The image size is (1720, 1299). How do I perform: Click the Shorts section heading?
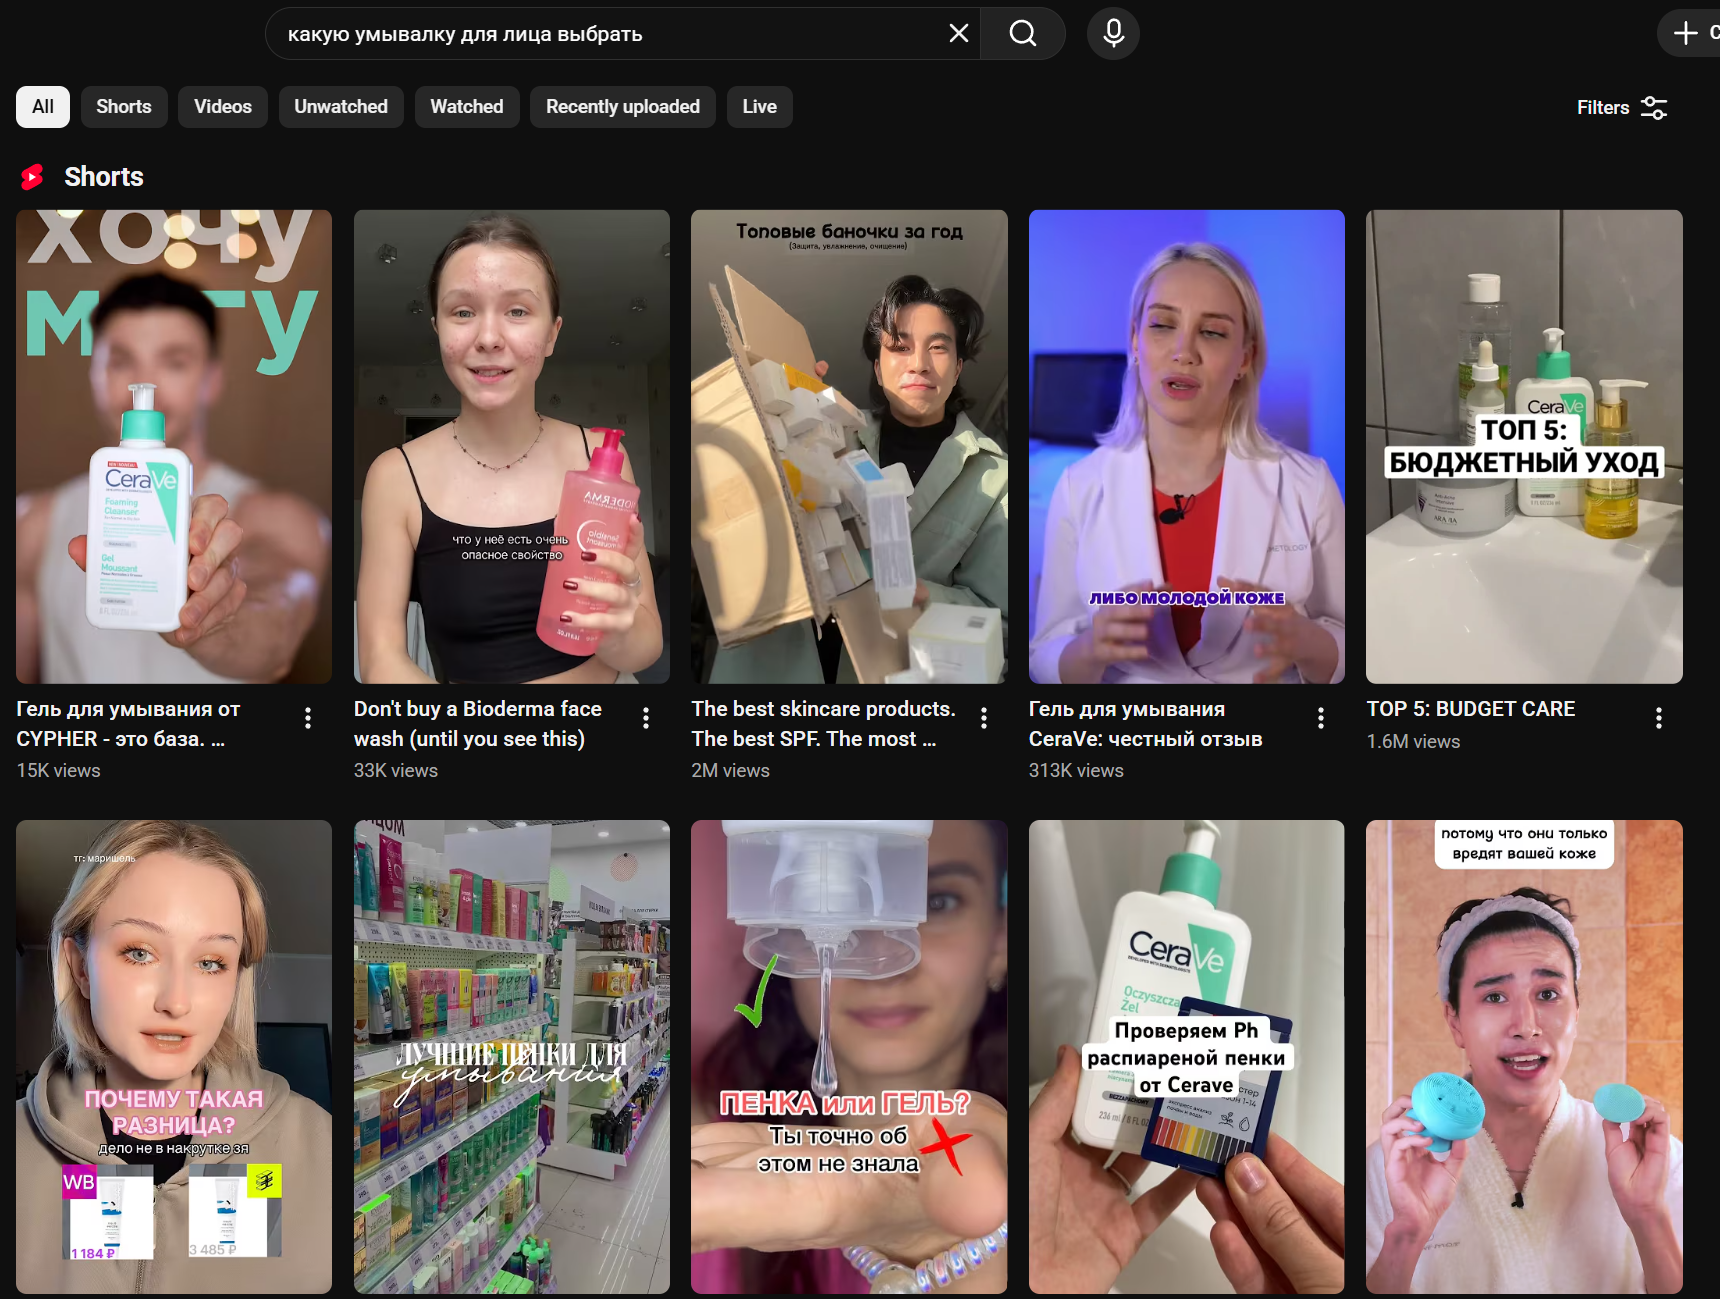point(104,177)
